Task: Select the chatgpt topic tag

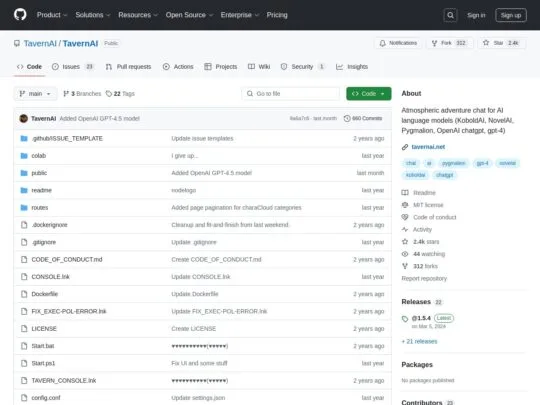Action: click(x=444, y=175)
